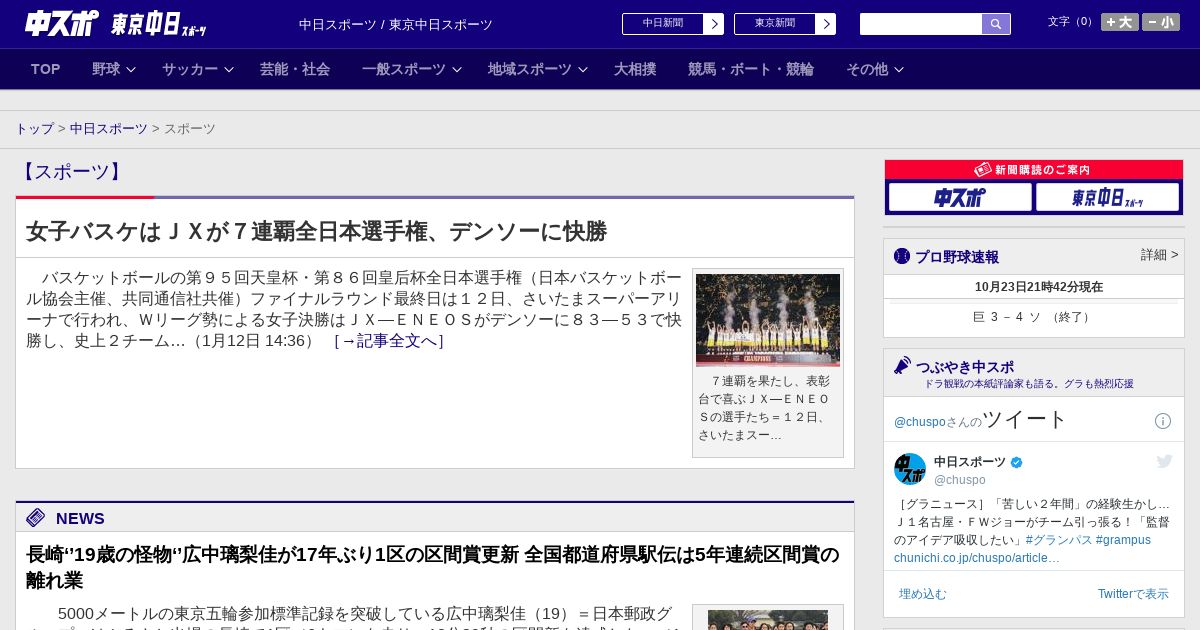Screen dimensions: 1200x630
Task: Open the 広中璃梨佳 article thumbnail image
Action: [x=768, y=620]
